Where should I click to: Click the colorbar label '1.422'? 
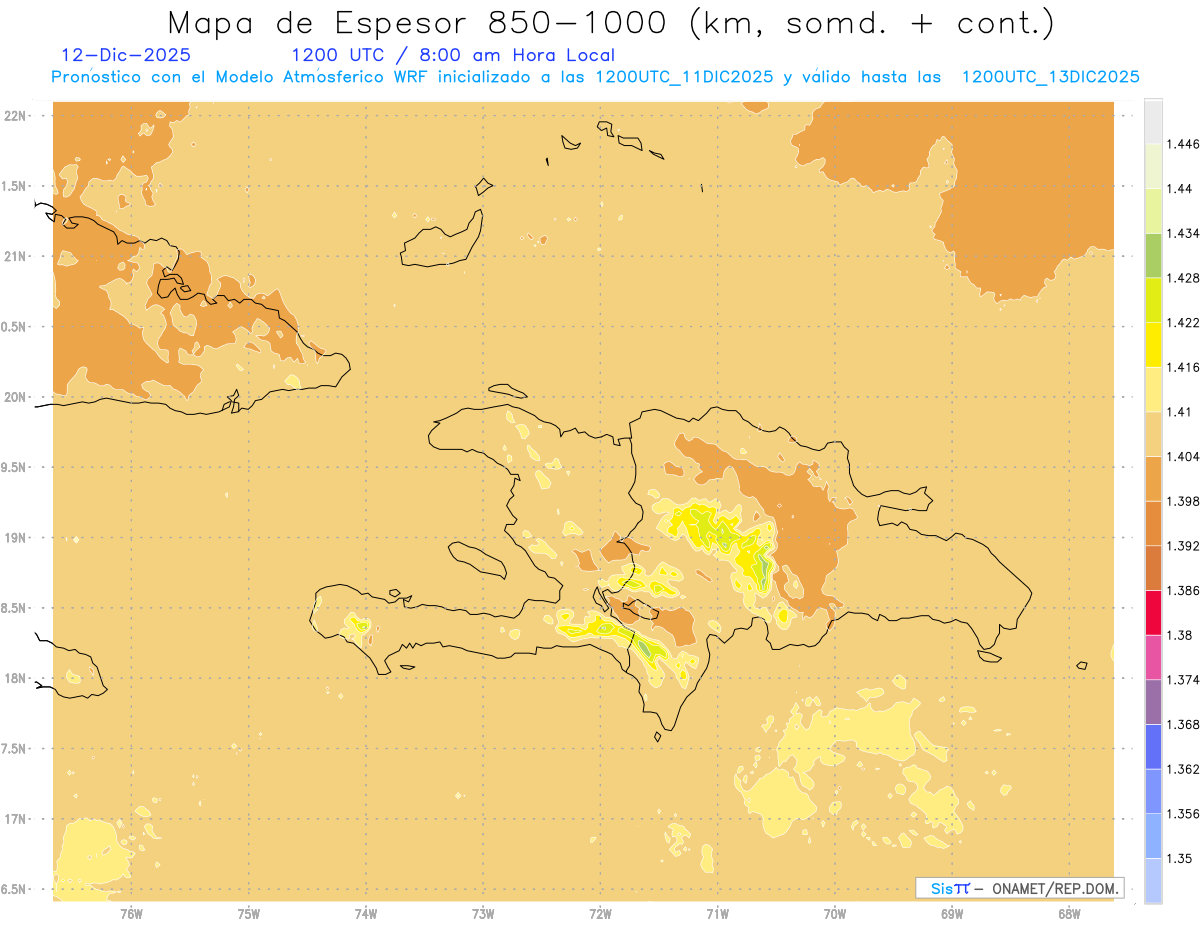click(x=1183, y=323)
